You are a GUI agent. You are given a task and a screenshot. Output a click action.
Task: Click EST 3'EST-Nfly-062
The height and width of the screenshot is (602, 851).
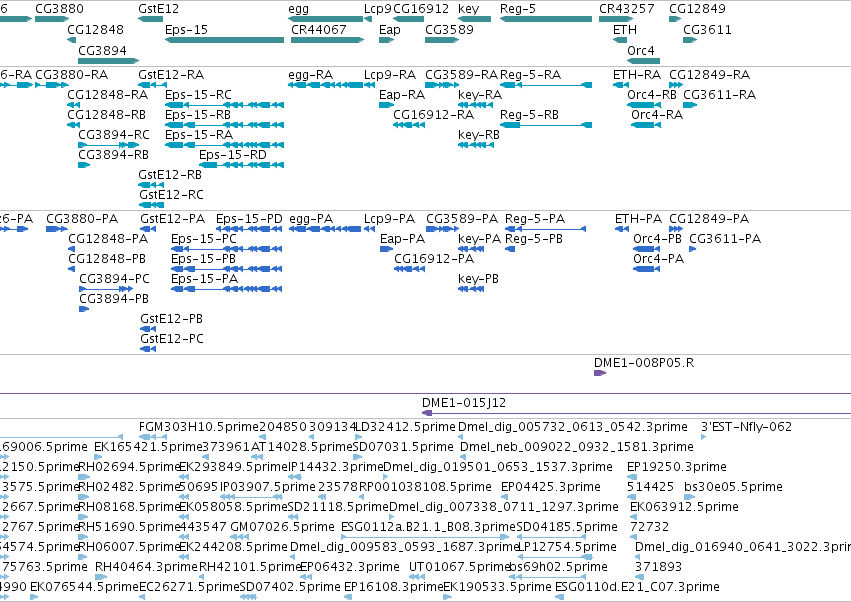(x=746, y=427)
